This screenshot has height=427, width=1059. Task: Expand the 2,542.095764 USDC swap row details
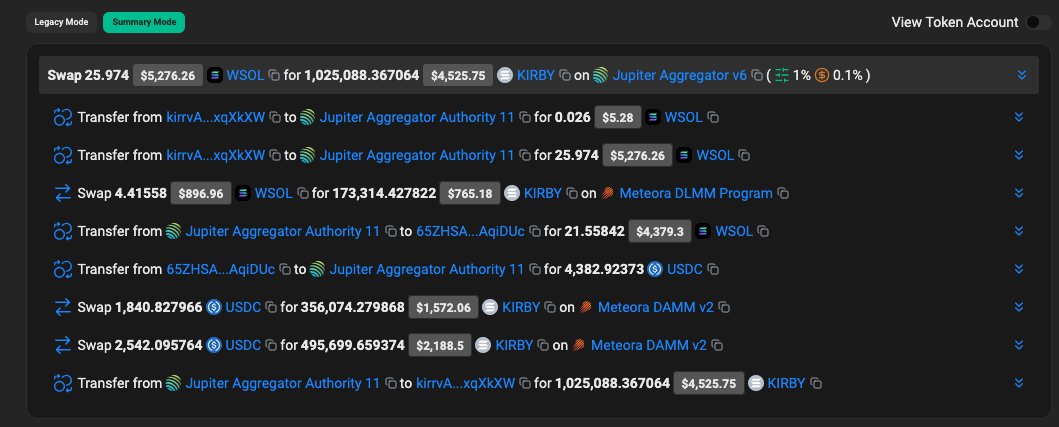tap(1019, 345)
